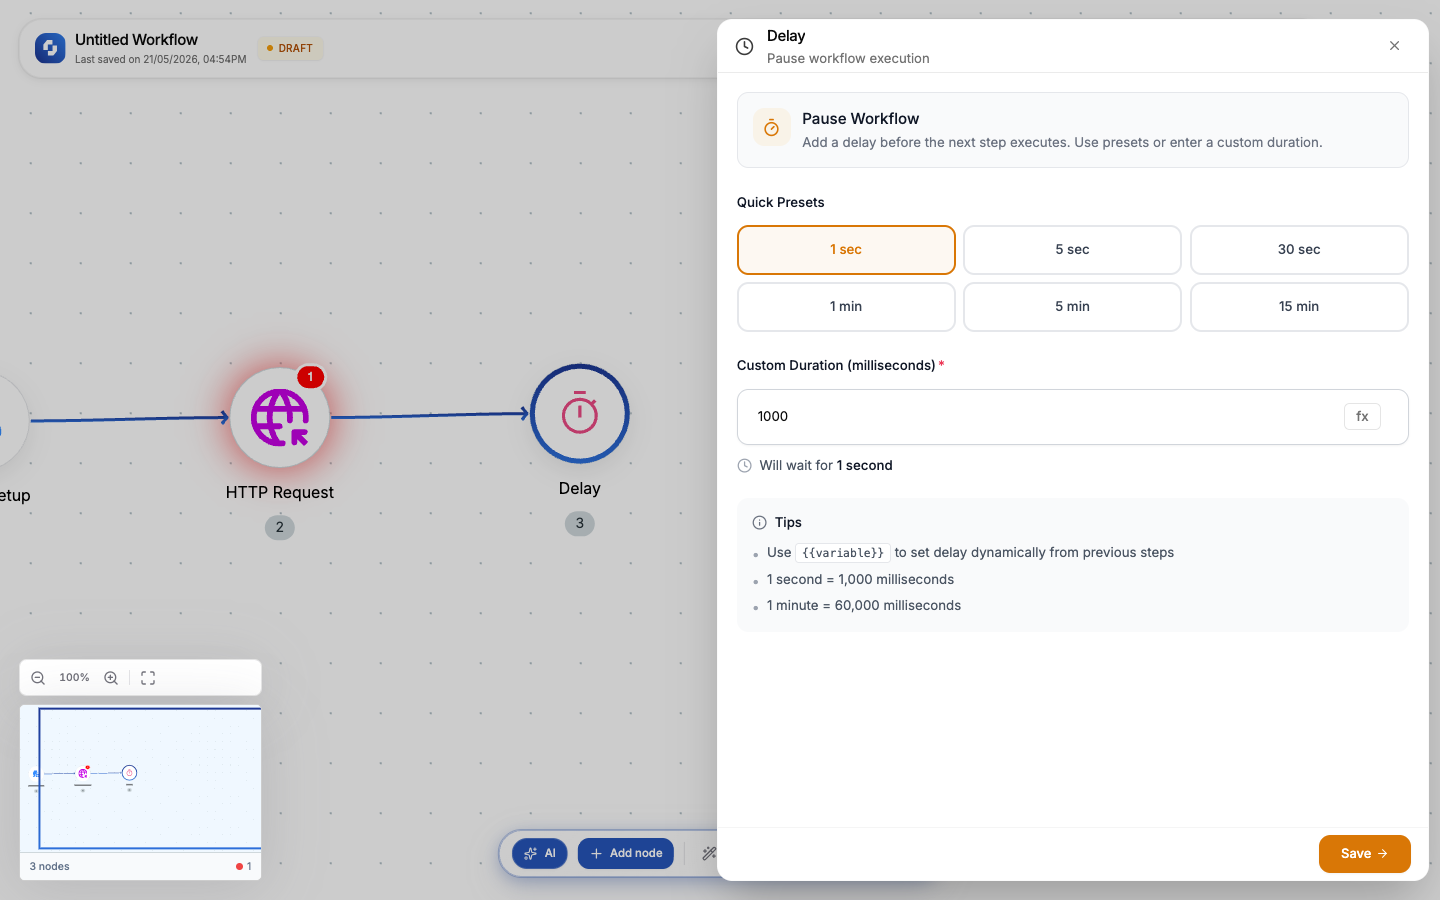Select the HTTP Request globe node
Viewport: 1440px width, 900px height.
(x=280, y=417)
